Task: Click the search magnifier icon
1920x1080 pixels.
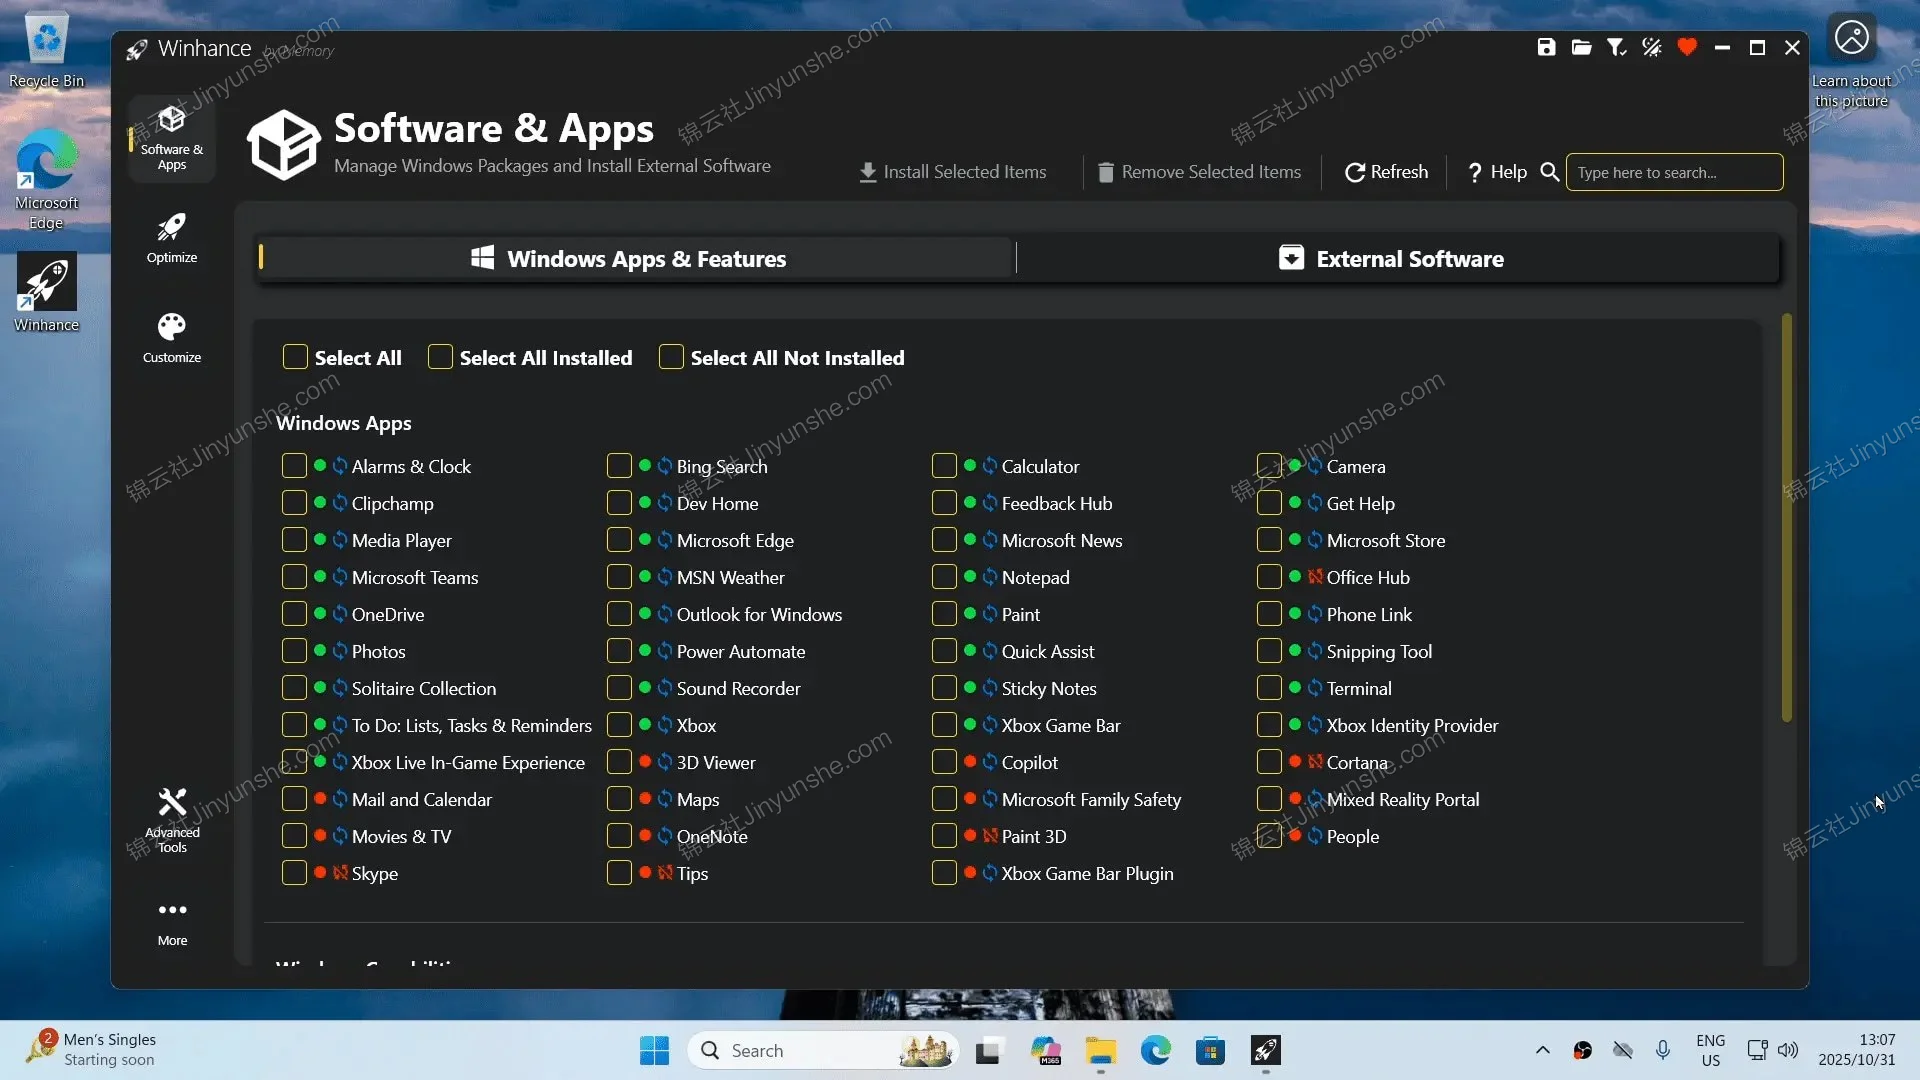Action: pyautogui.click(x=1549, y=172)
